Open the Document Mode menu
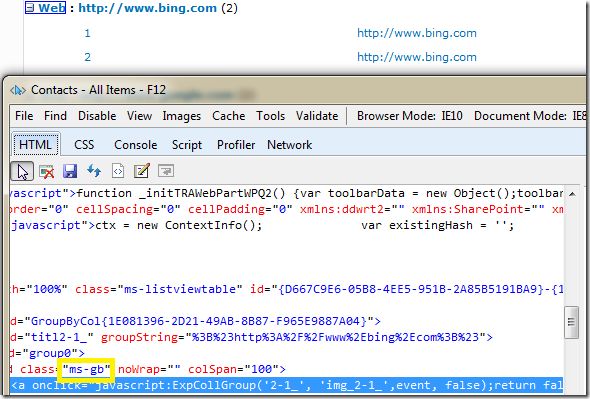Viewport: 590px width, 399px height. click(x=530, y=116)
